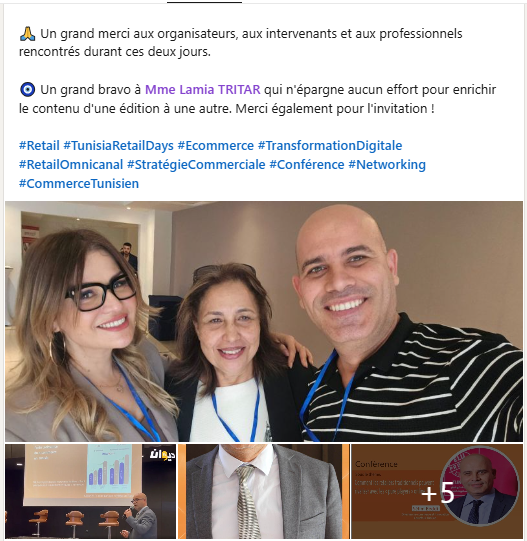The width and height of the screenshot is (527, 541).
Task: Show the +5 additional photos
Action: pos(437,491)
